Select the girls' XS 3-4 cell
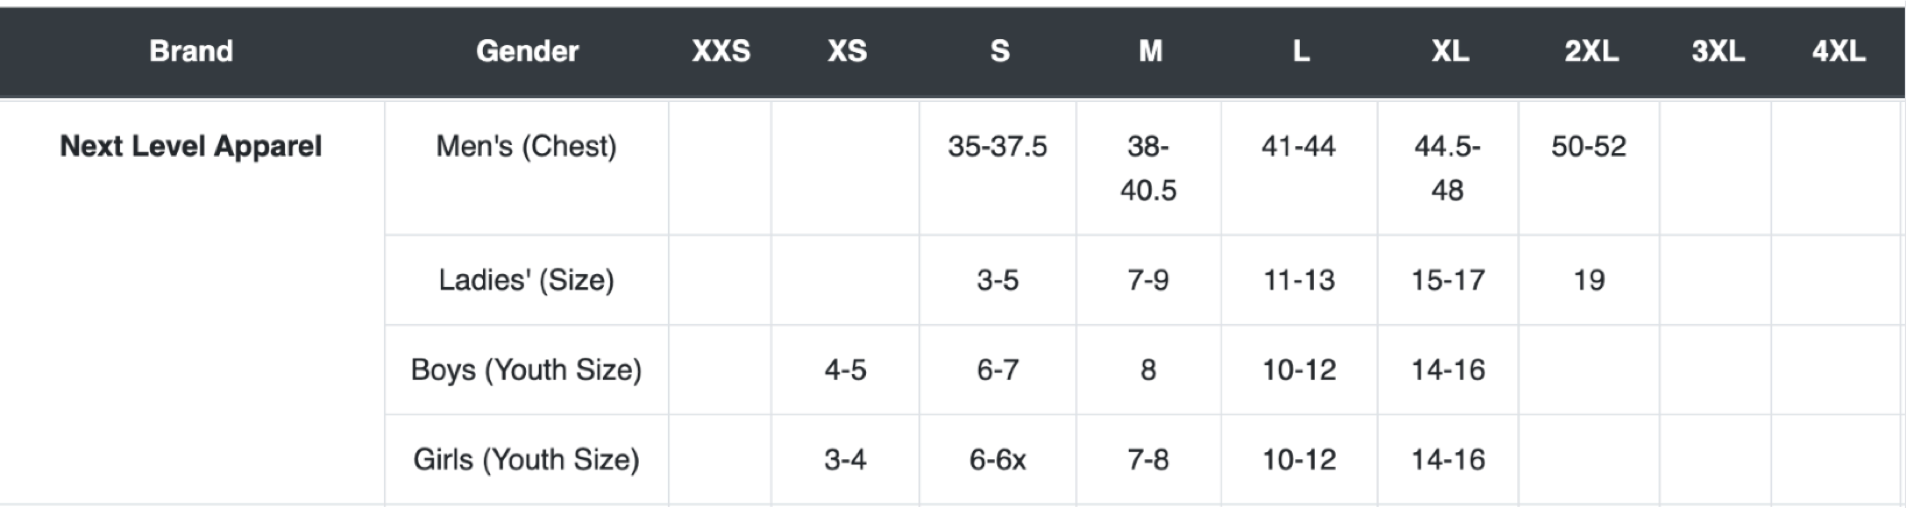Image resolution: width=1906 pixels, height=508 pixels. coord(845,460)
